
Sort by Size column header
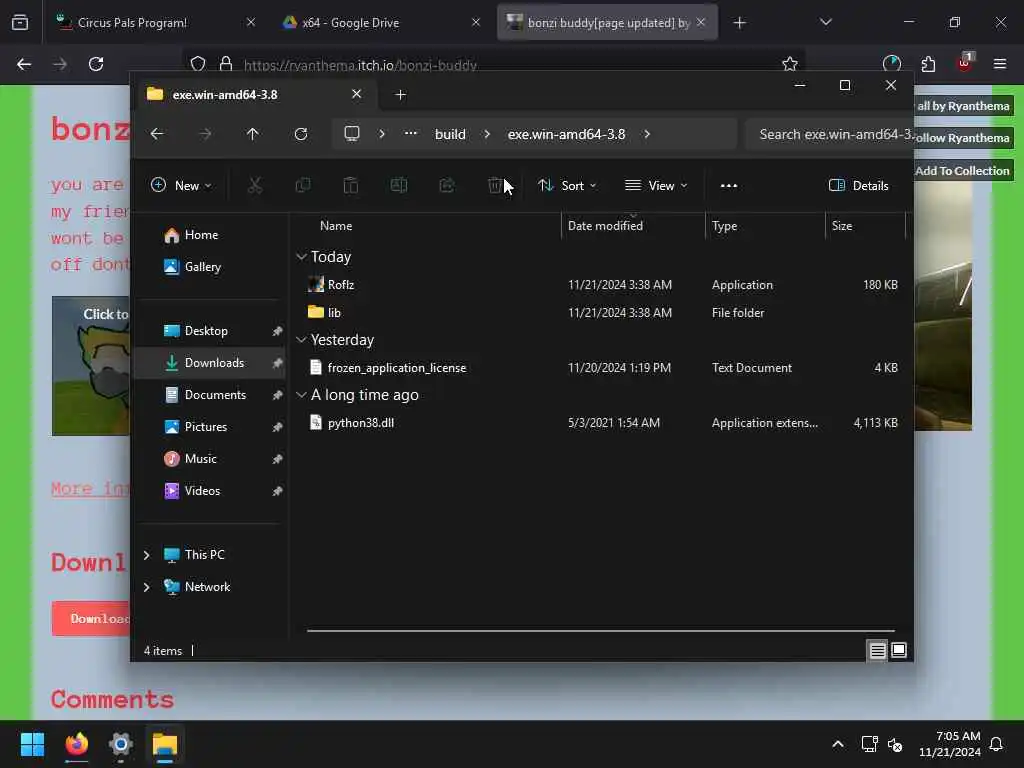pos(842,226)
